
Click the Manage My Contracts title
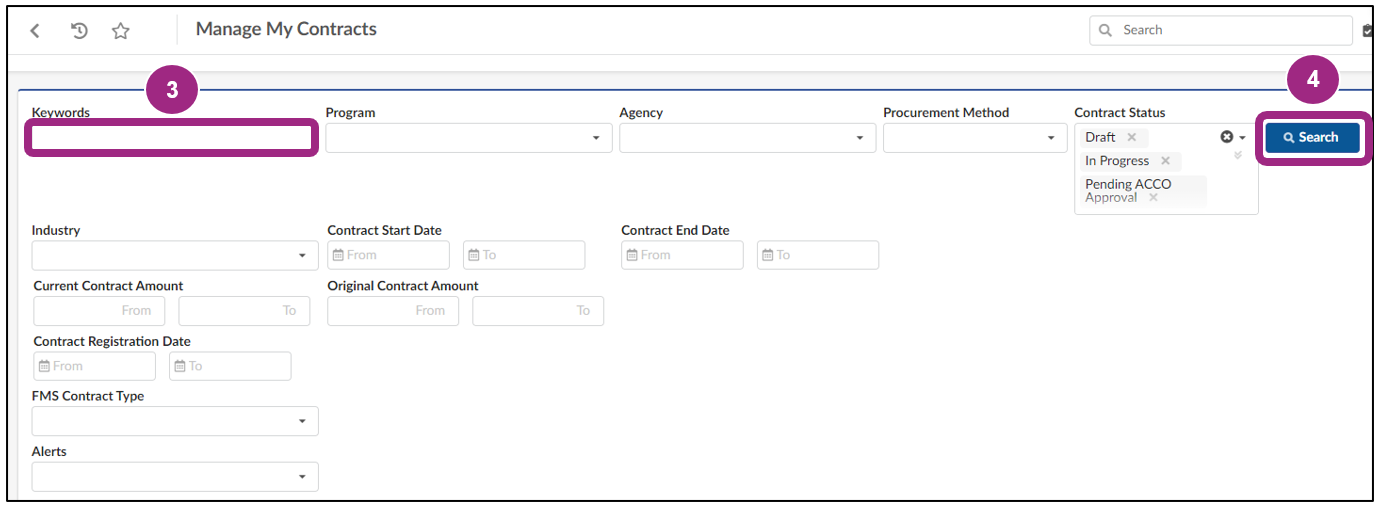pos(286,29)
